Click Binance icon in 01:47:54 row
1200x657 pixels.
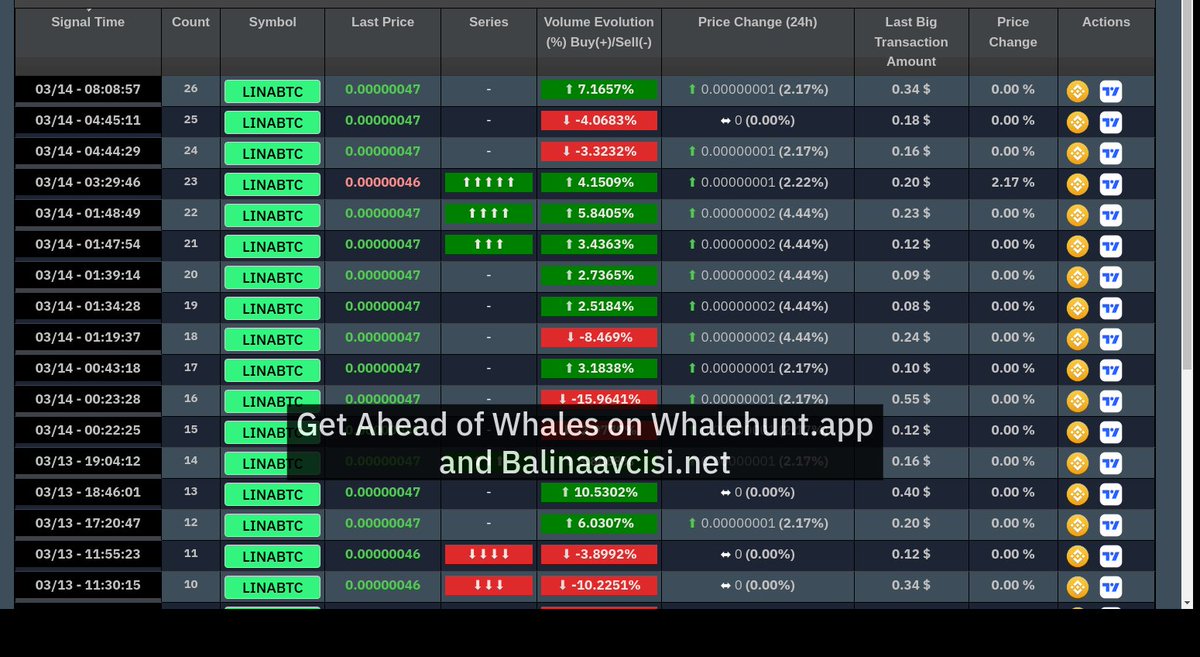pos(1077,246)
